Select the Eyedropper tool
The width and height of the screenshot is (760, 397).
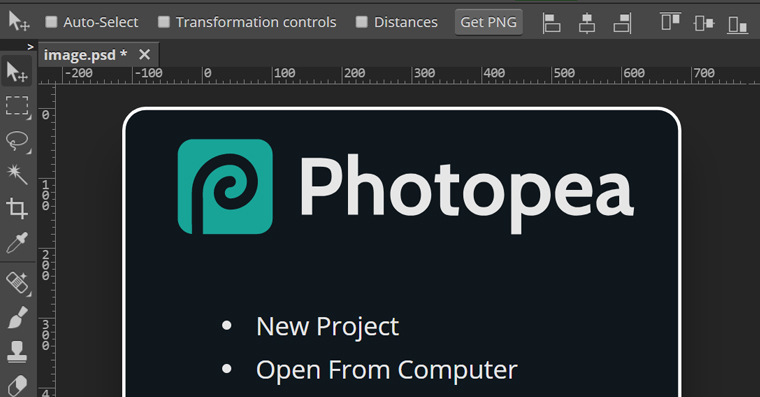(x=17, y=243)
